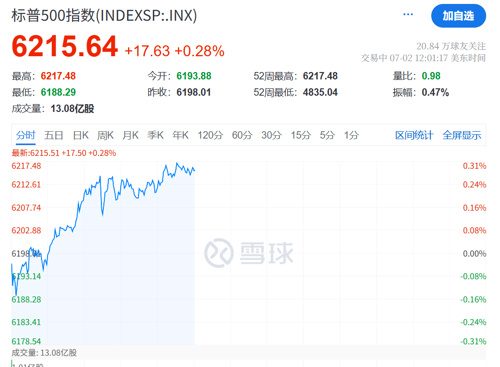Select the 120分 interval tab
This screenshot has width=500, height=367.
[x=210, y=135]
